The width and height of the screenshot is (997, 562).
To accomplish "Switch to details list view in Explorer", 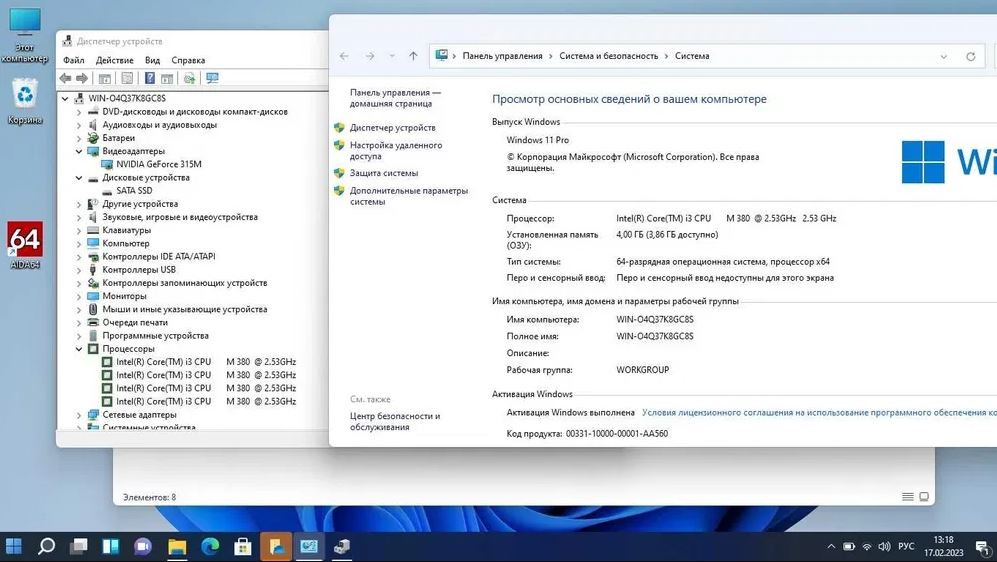I will coord(908,497).
